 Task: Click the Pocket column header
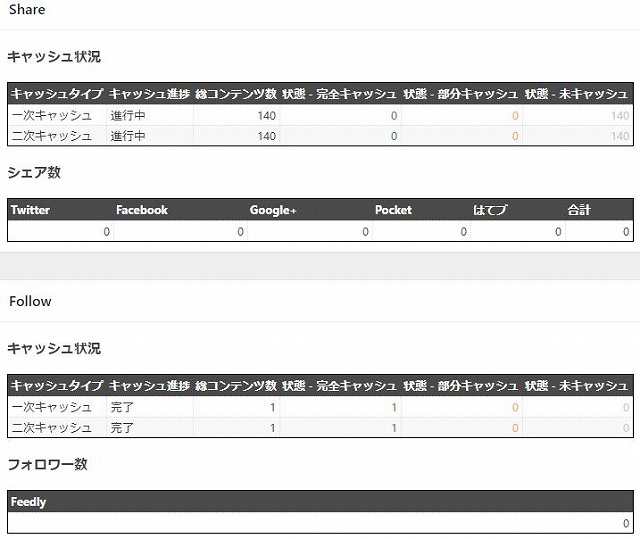(393, 210)
